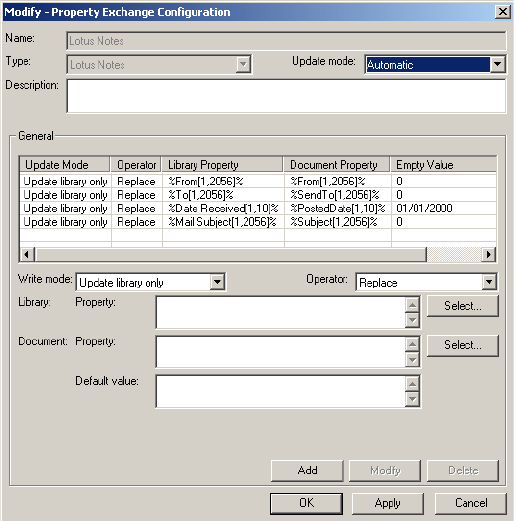The image size is (514, 521).
Task: Click the table's scroll right arrow
Action: click(x=489, y=254)
